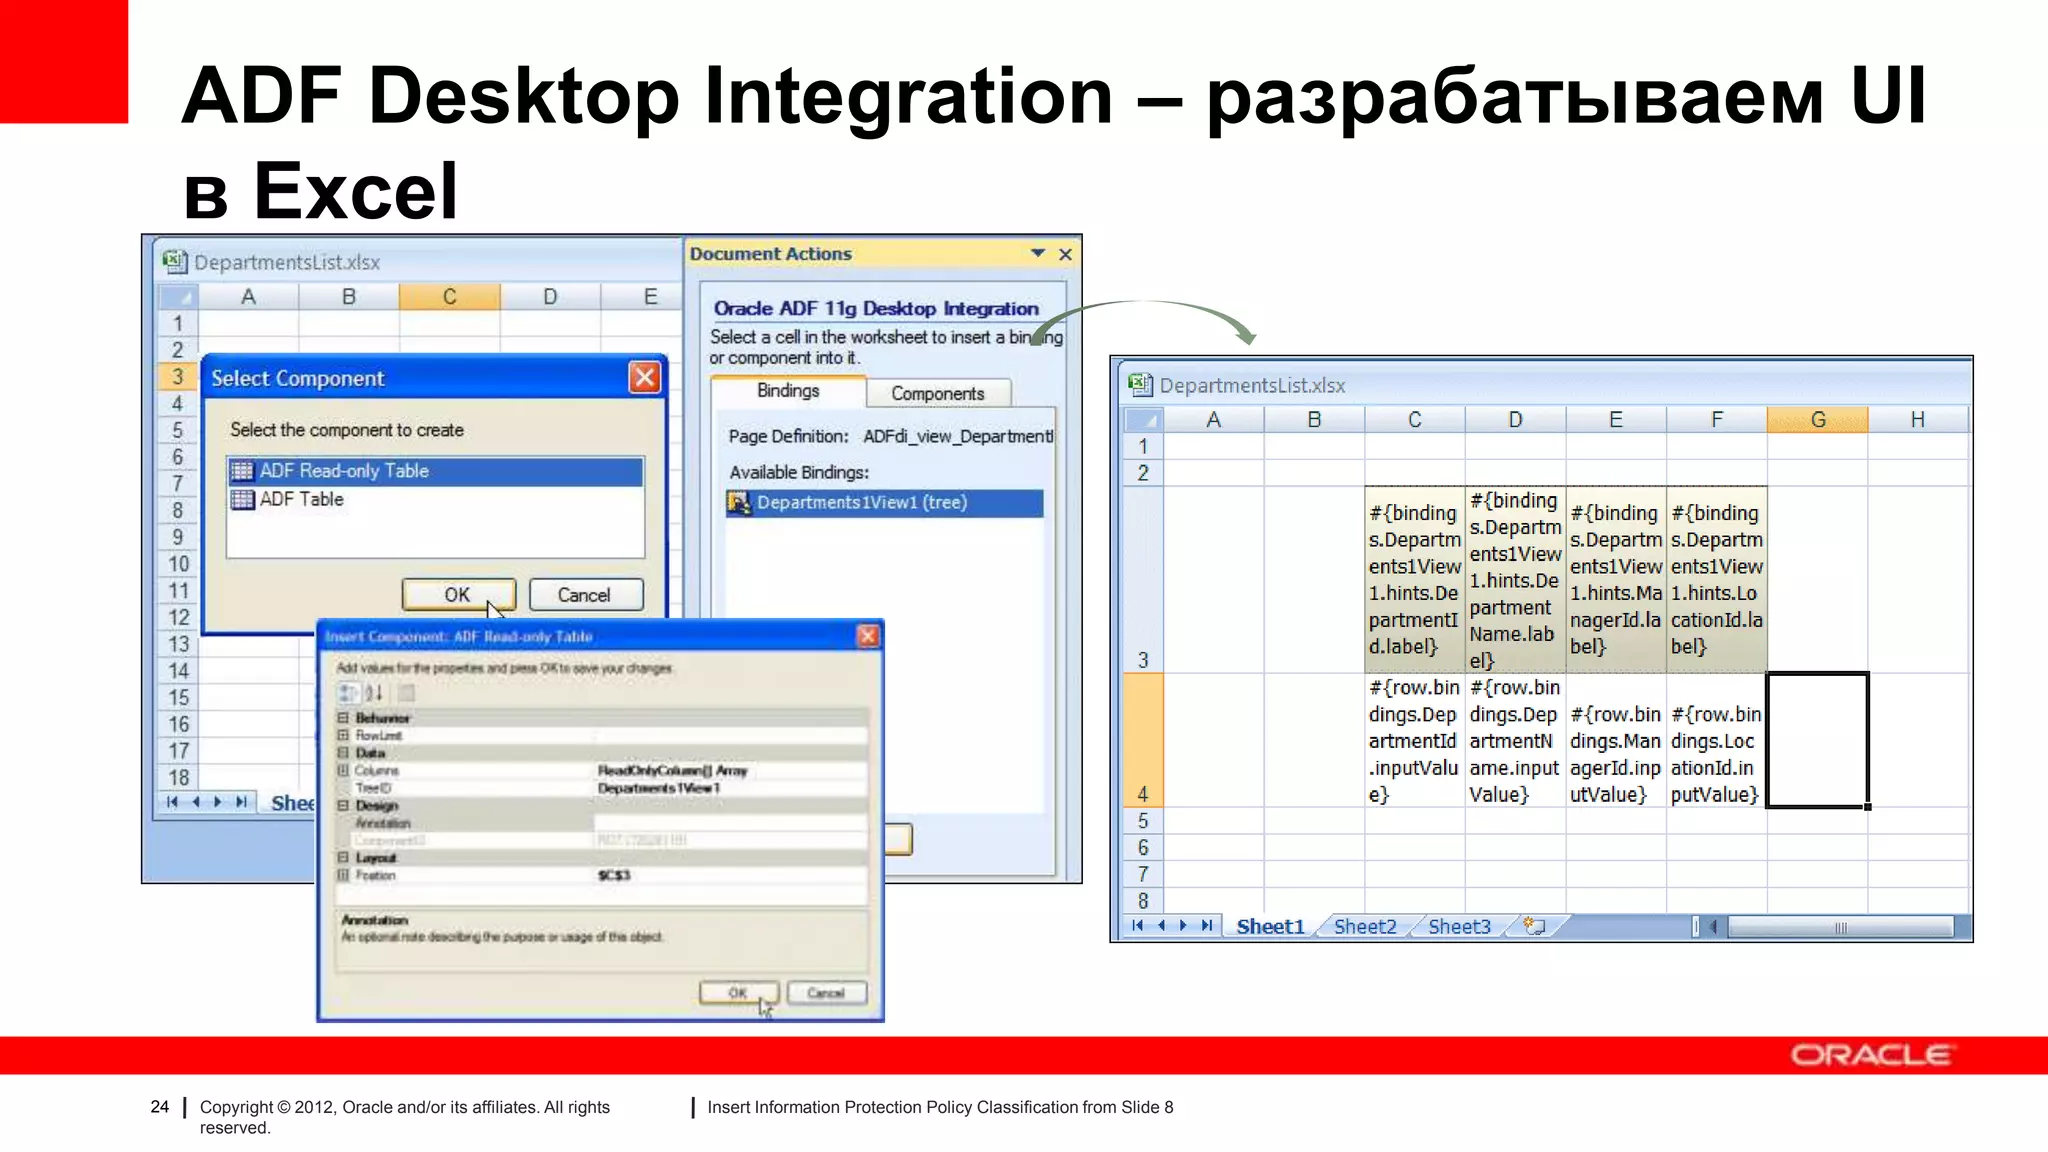Select ADF Table in component list

pos(435,499)
